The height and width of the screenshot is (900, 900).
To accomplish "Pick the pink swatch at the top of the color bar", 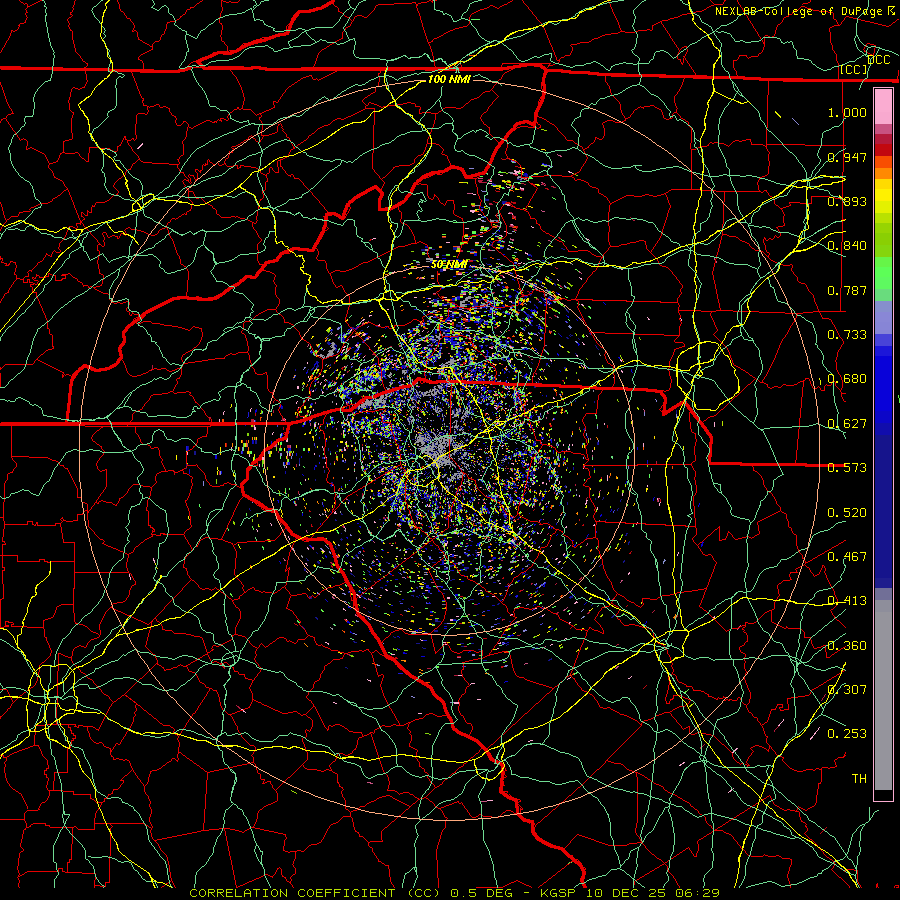I will point(883,107).
